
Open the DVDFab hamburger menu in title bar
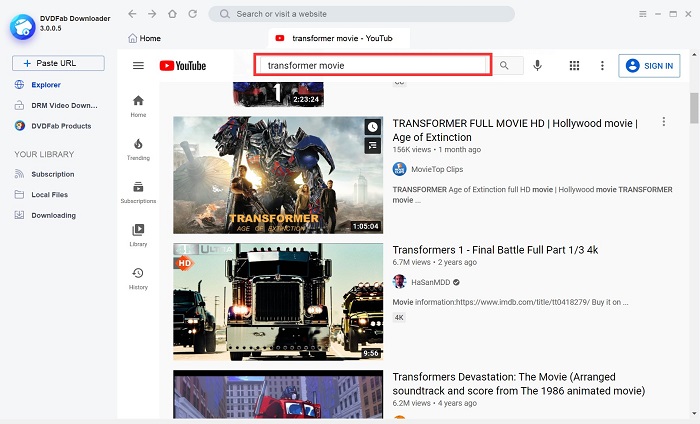tap(643, 14)
